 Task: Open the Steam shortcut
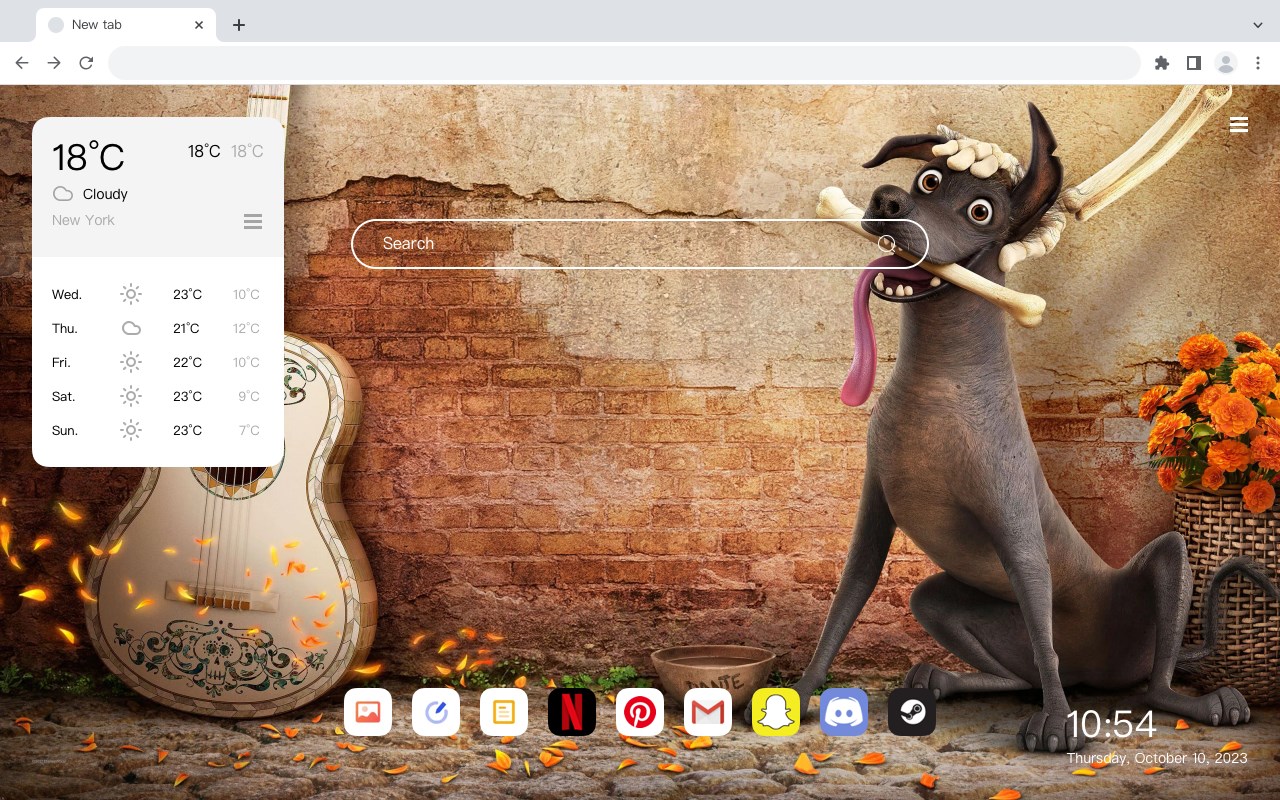[x=912, y=712]
